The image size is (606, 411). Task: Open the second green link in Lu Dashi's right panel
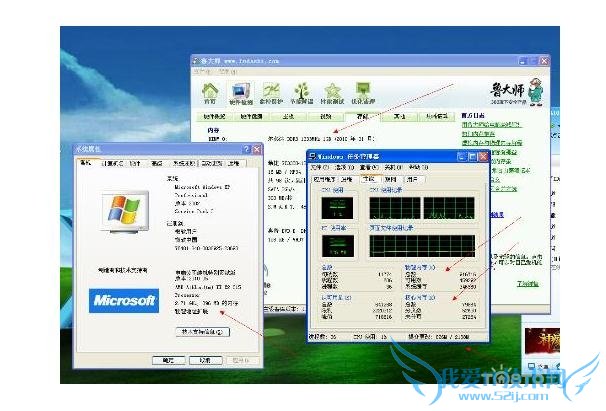pyautogui.click(x=478, y=134)
